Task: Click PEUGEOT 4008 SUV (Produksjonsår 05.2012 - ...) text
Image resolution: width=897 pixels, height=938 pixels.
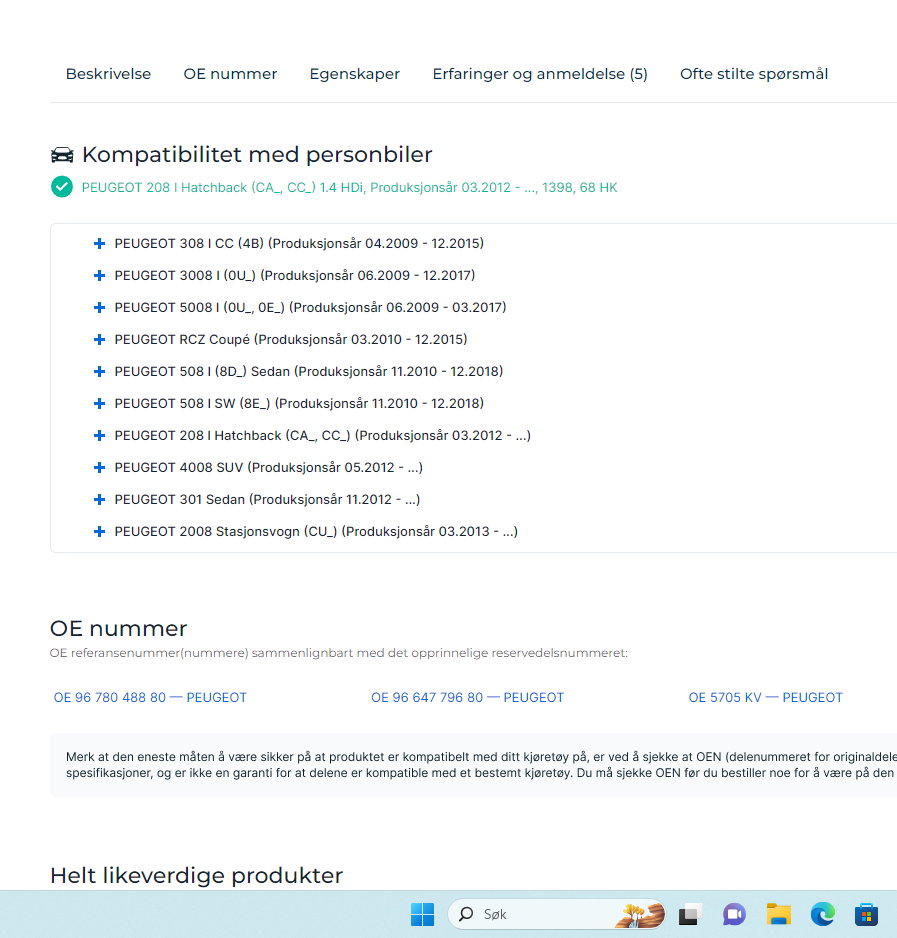Action: click(x=269, y=467)
